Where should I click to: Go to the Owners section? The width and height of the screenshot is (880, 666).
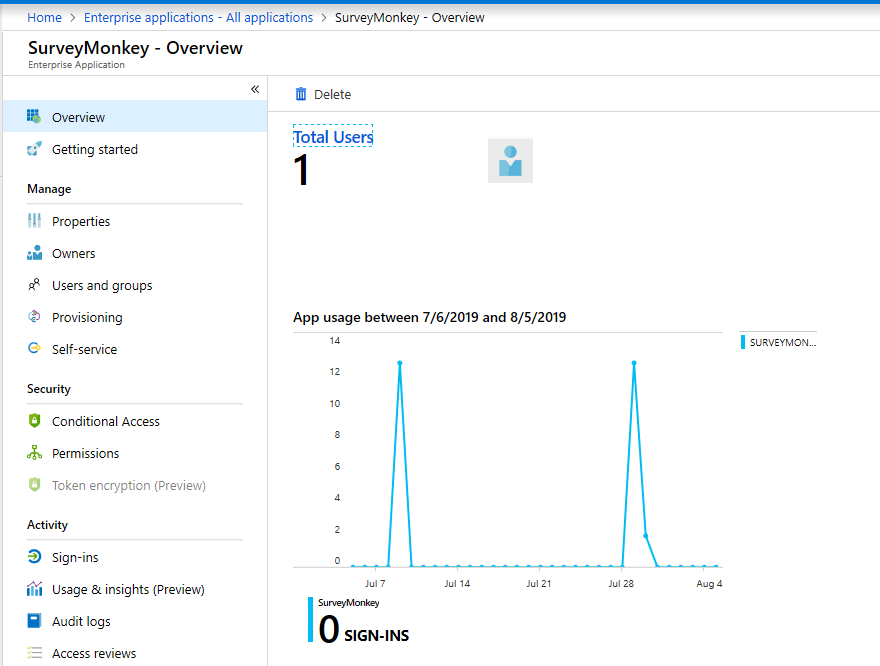135,253
